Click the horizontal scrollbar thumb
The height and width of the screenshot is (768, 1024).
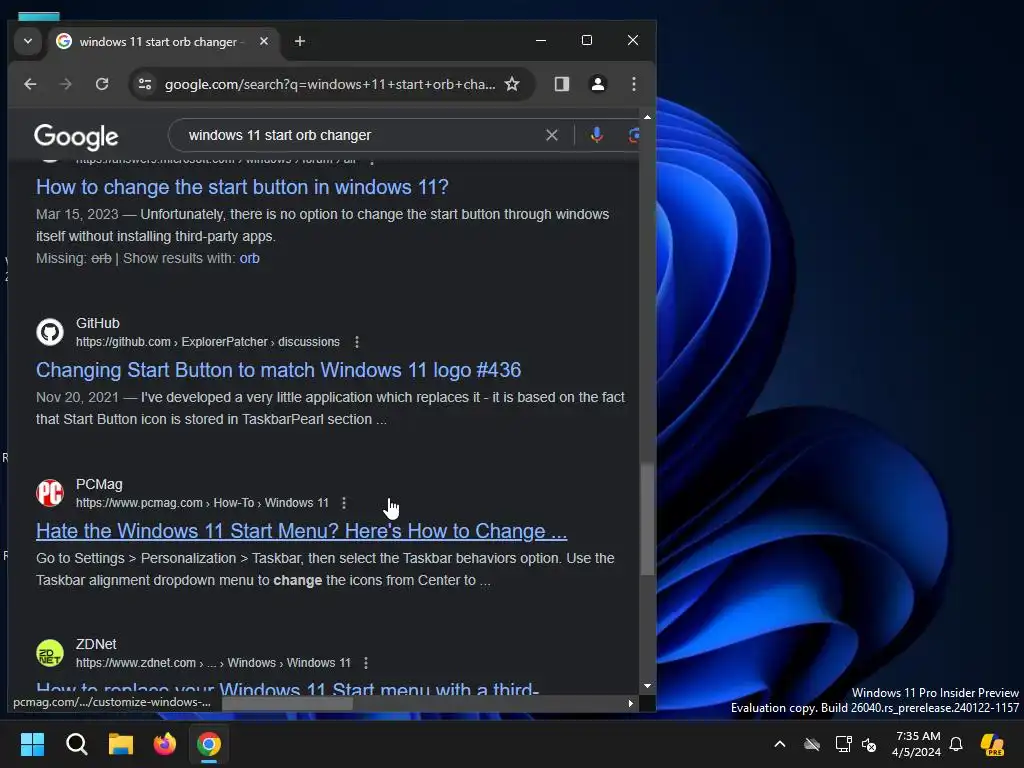point(287,703)
